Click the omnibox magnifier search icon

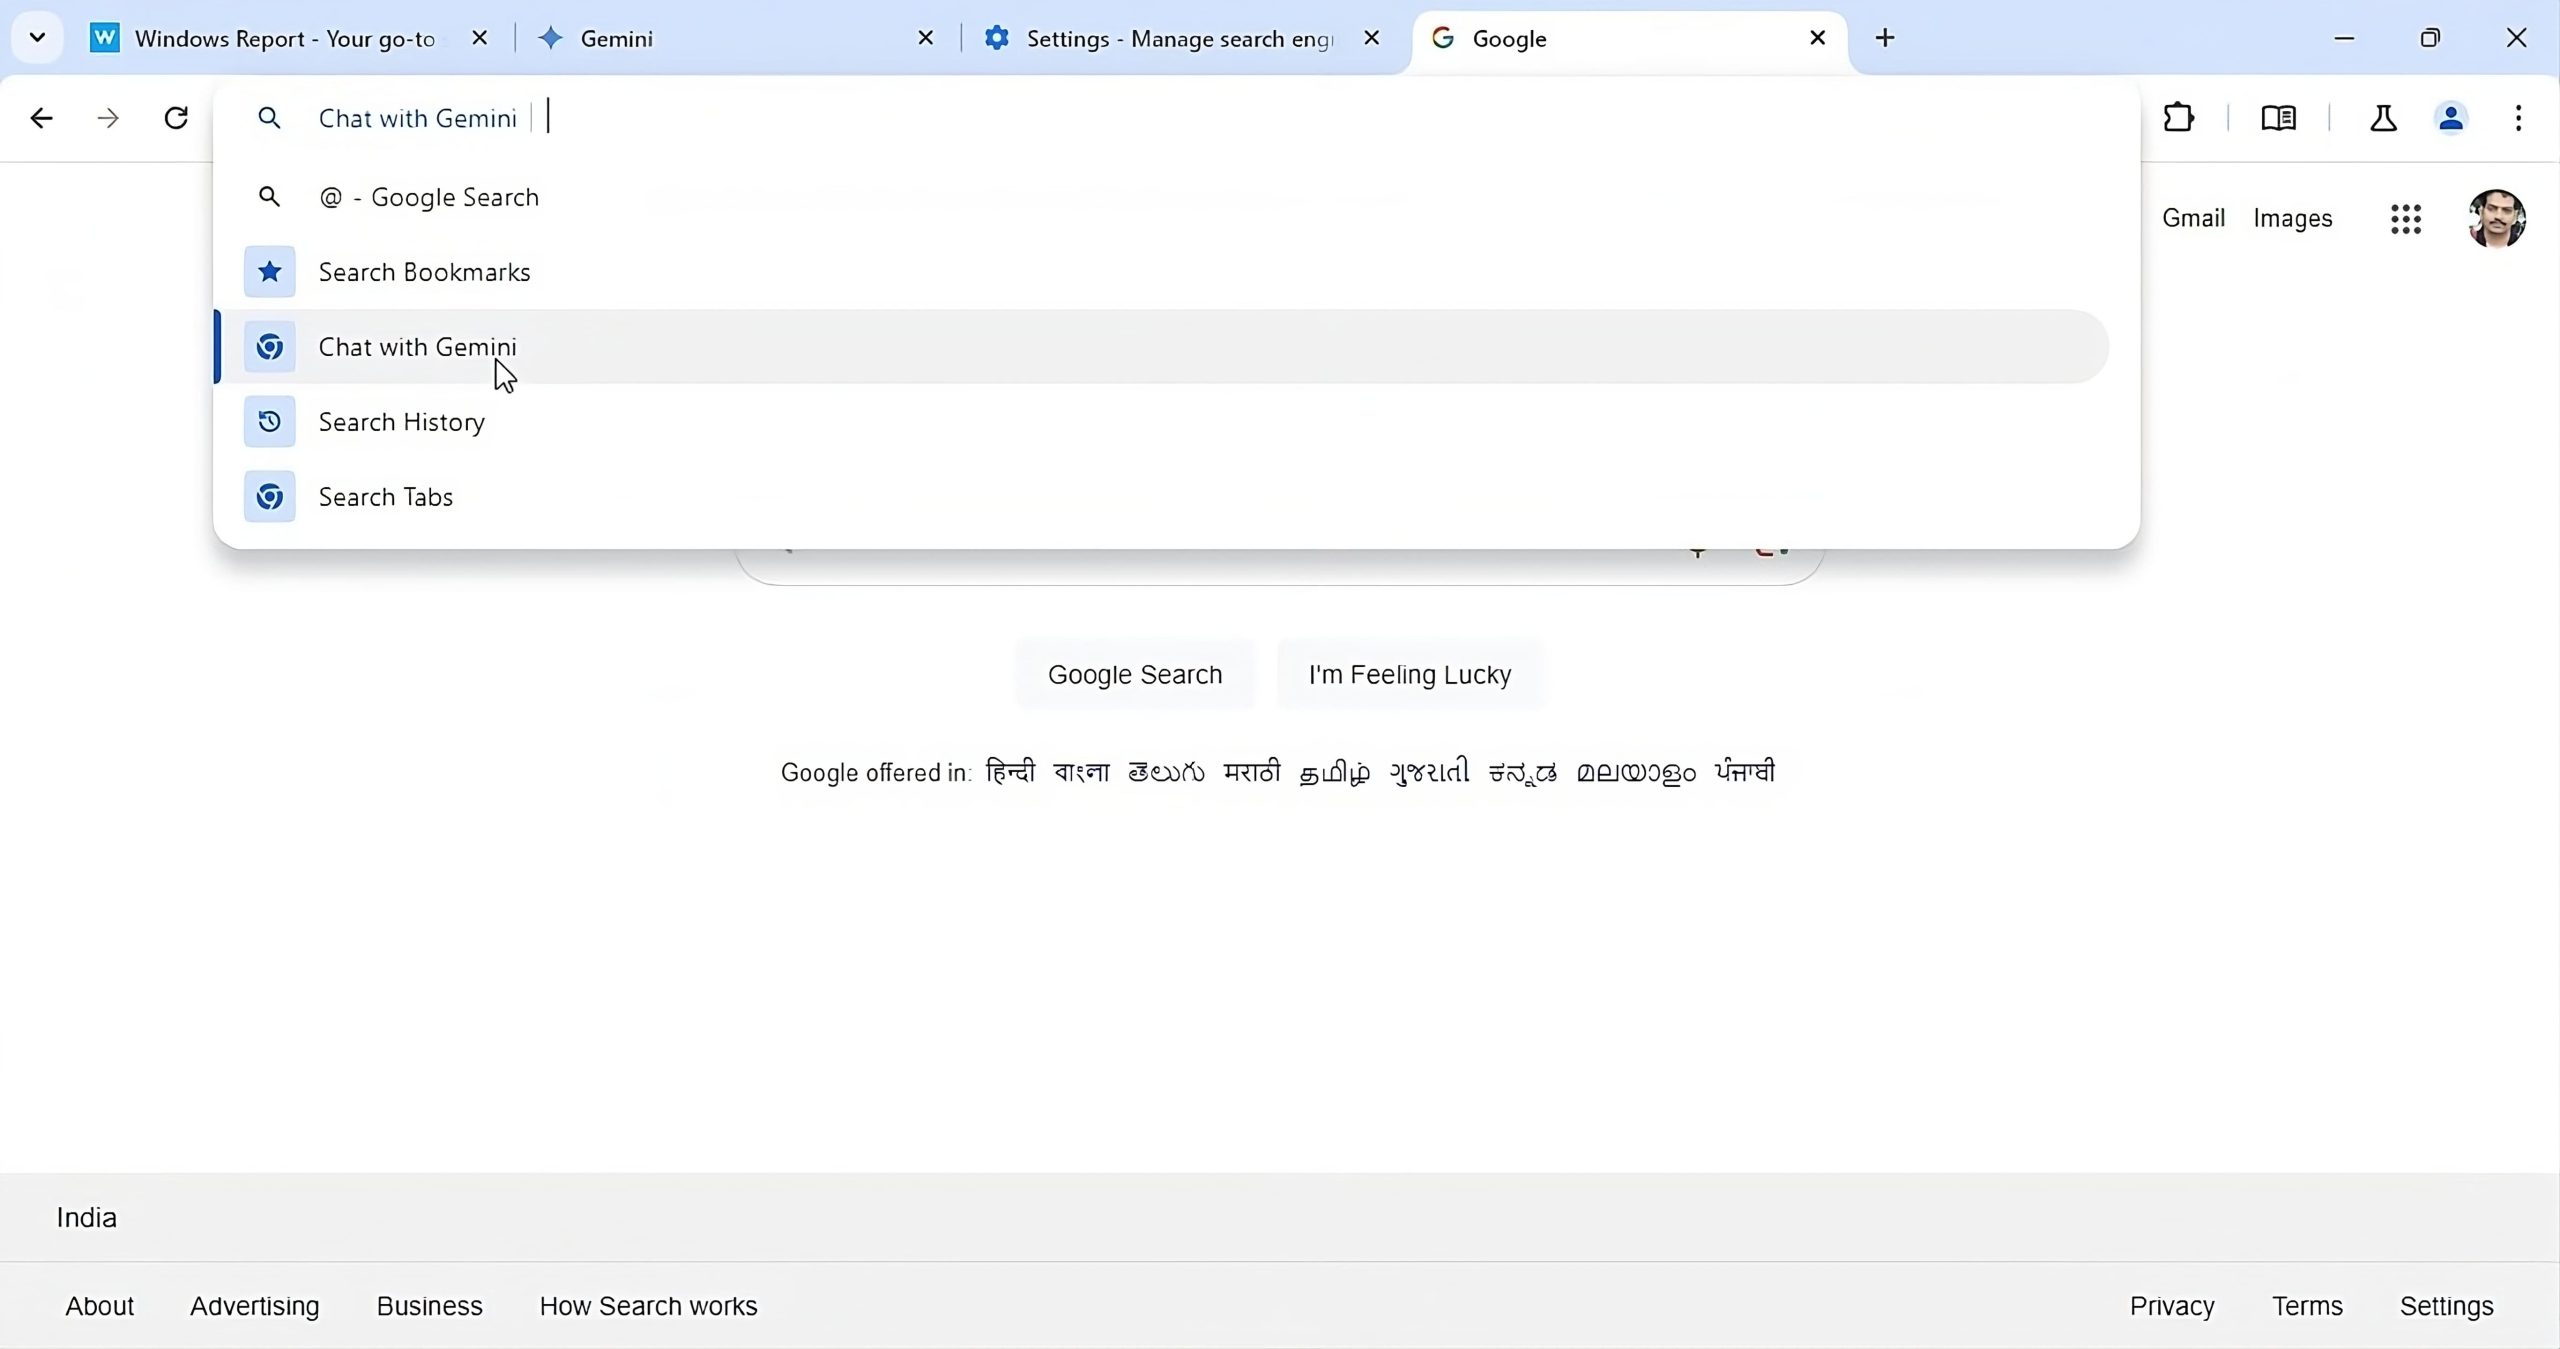click(269, 118)
